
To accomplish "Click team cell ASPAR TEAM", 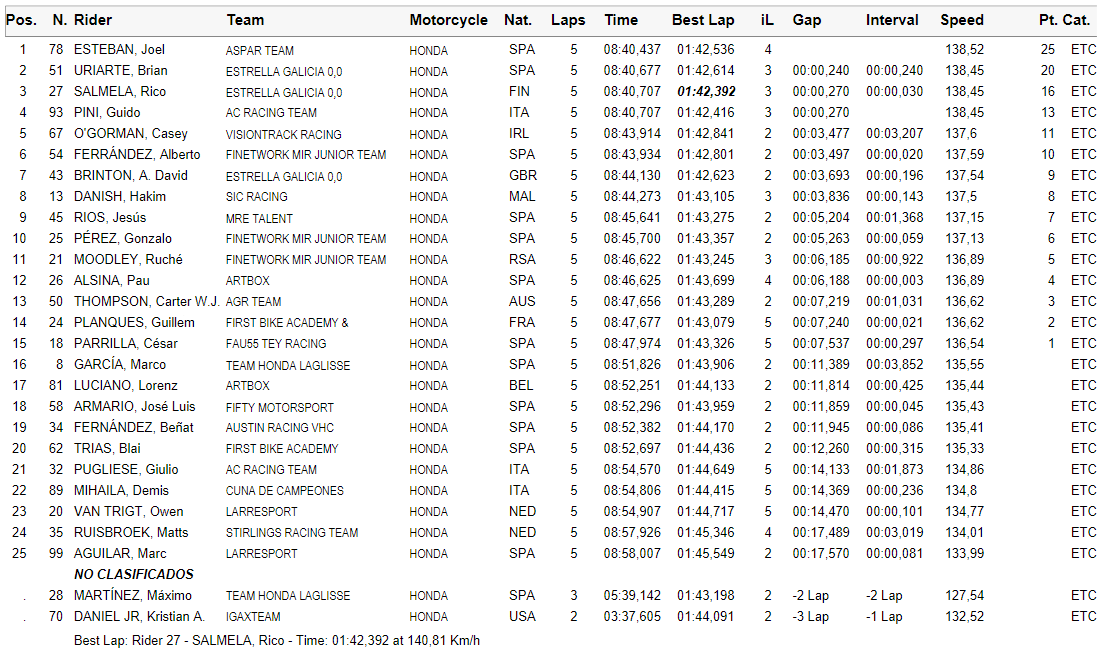I will pos(260,50).
